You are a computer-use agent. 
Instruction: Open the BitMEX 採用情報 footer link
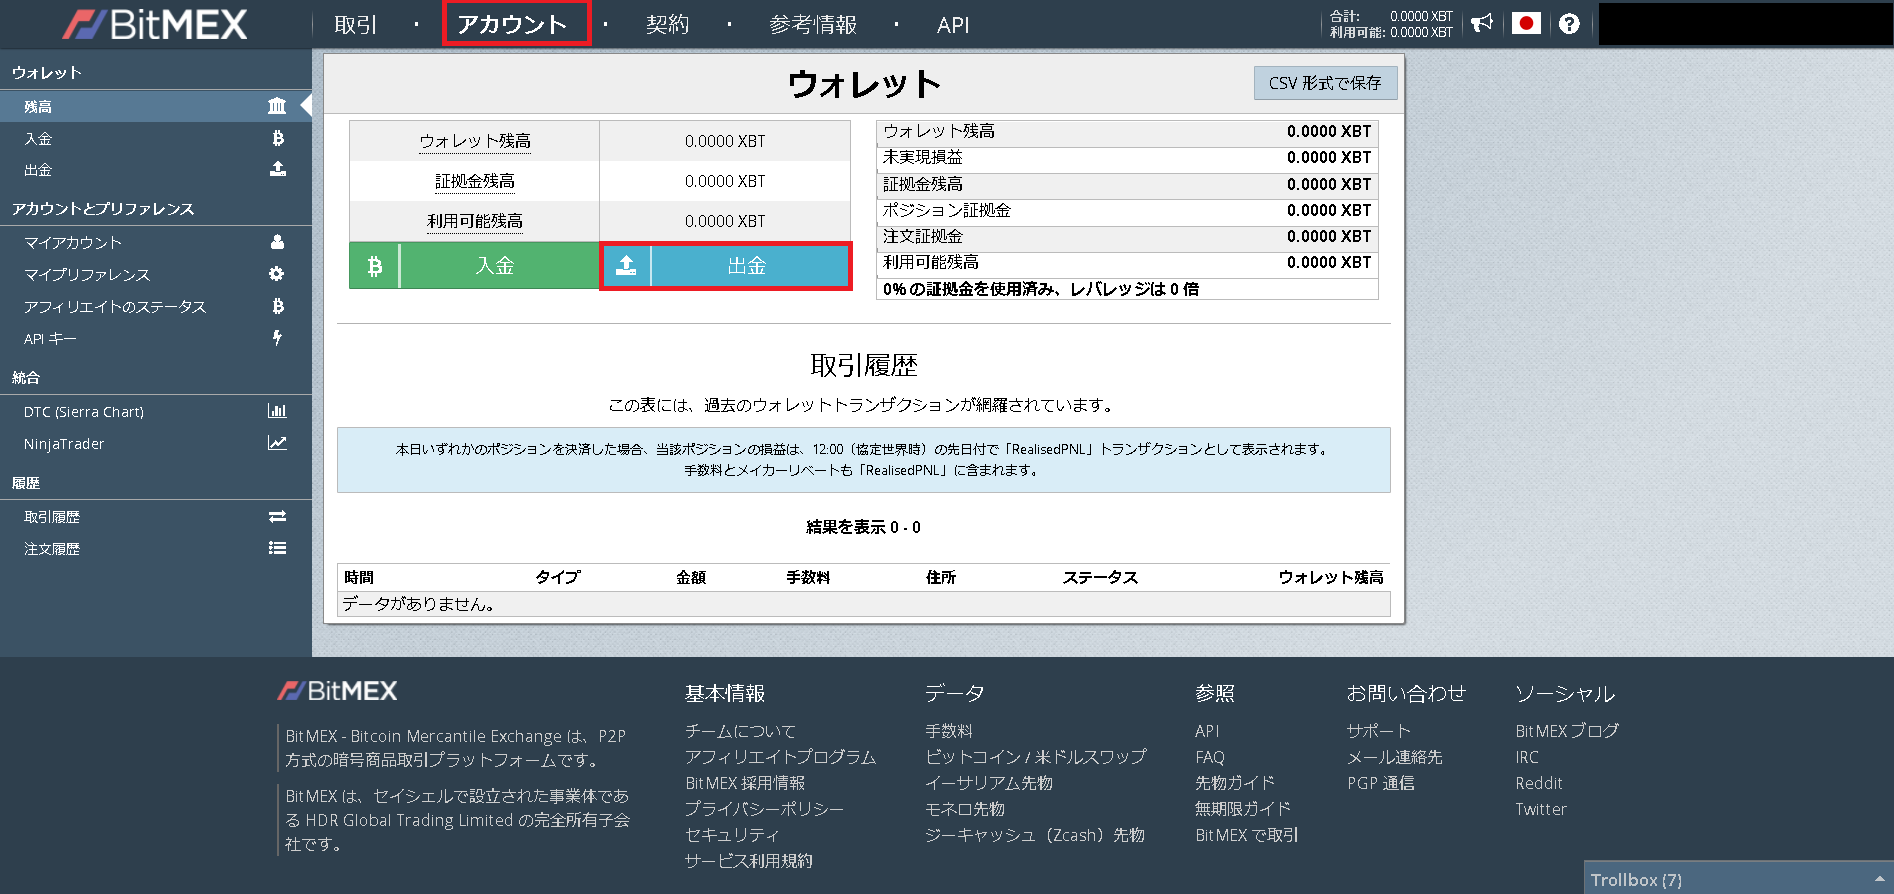745,783
